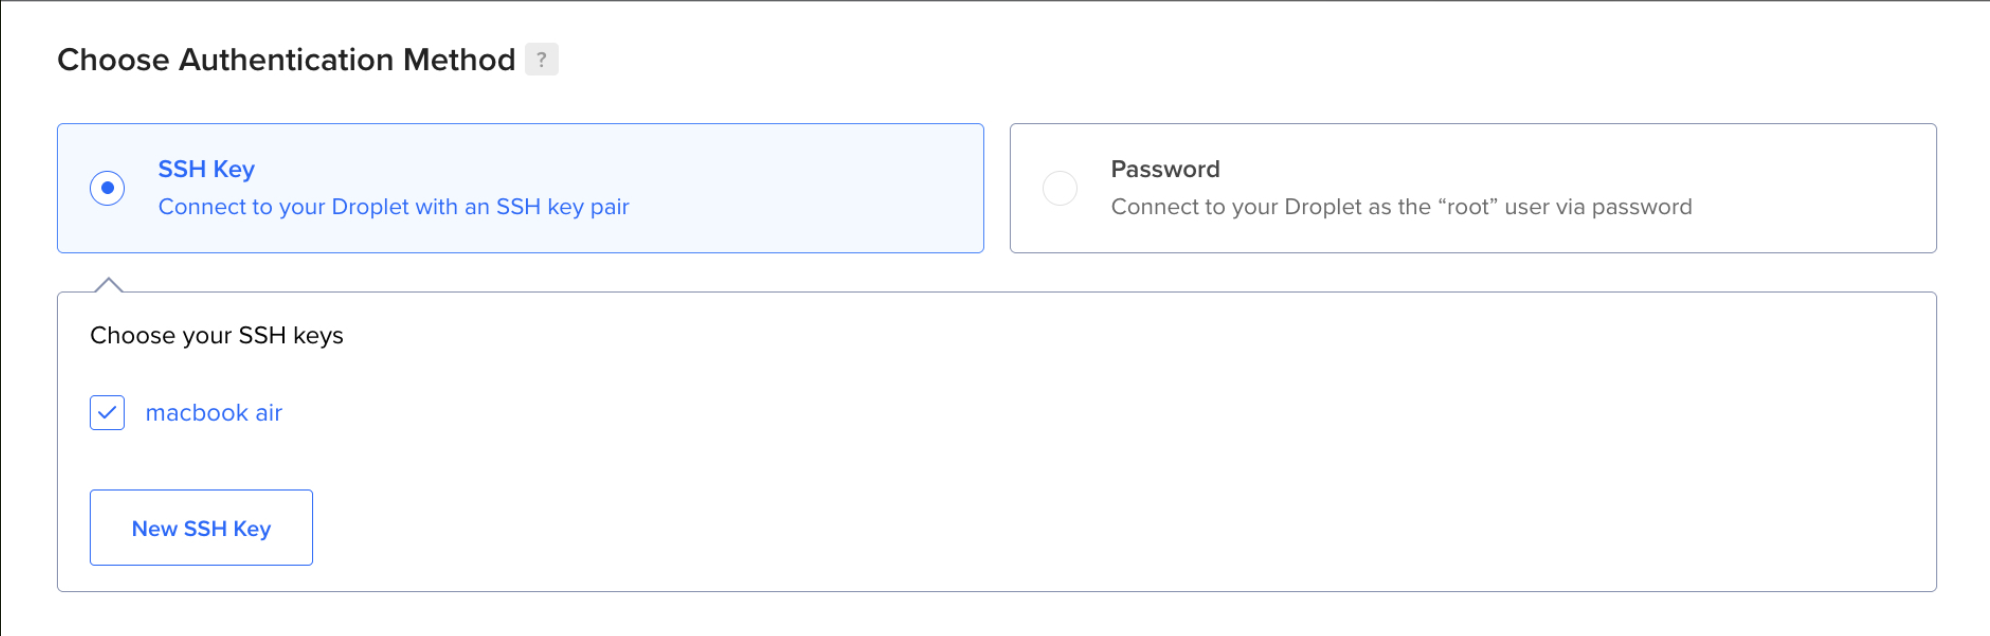Click the "Choose Authentication Method" heading

[x=286, y=60]
